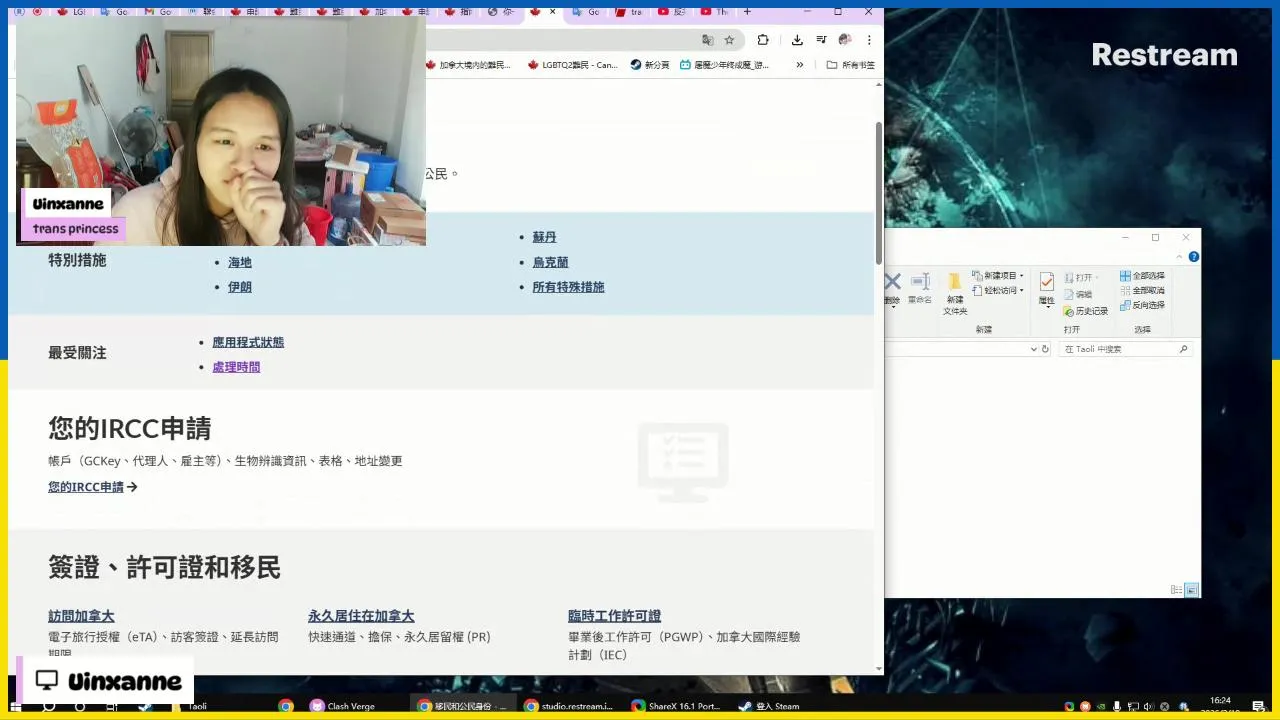Open the 海地 link

(240, 262)
